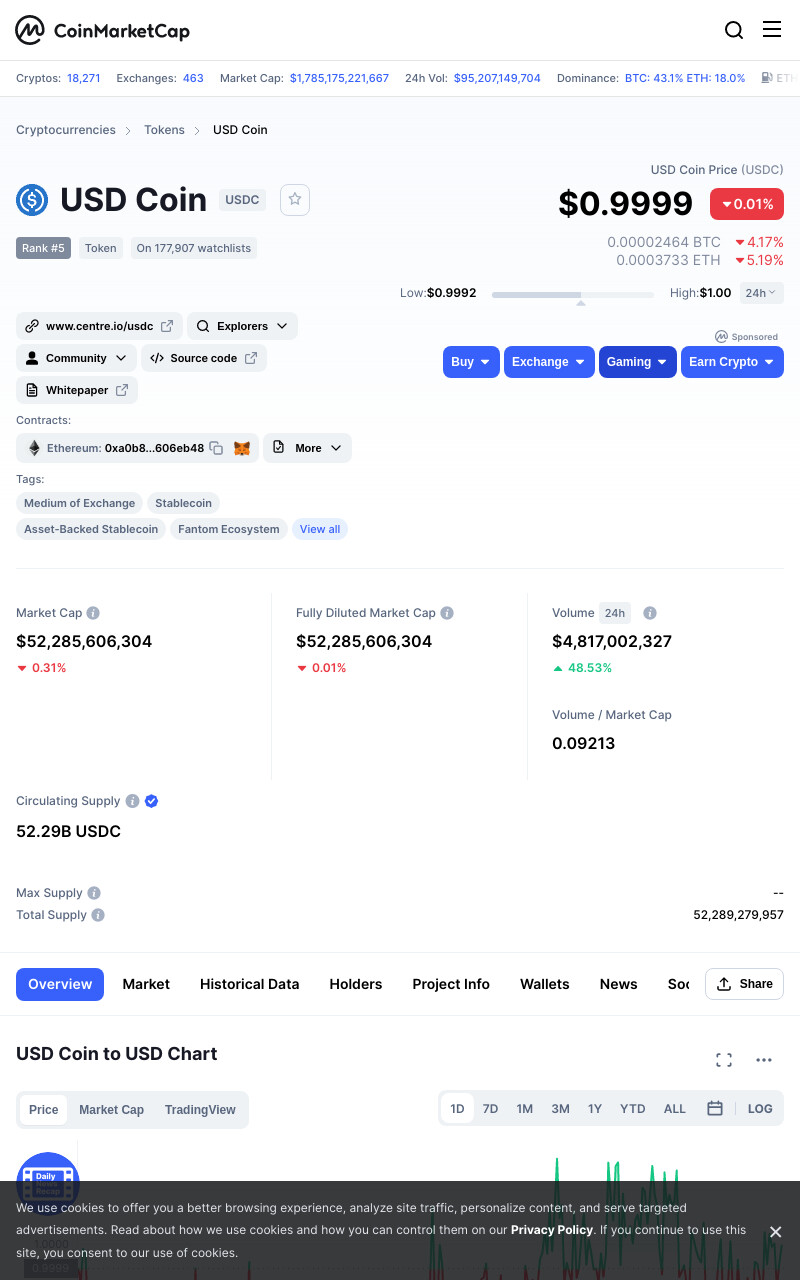
Task: Switch to the Wallets tab
Action: tap(545, 984)
